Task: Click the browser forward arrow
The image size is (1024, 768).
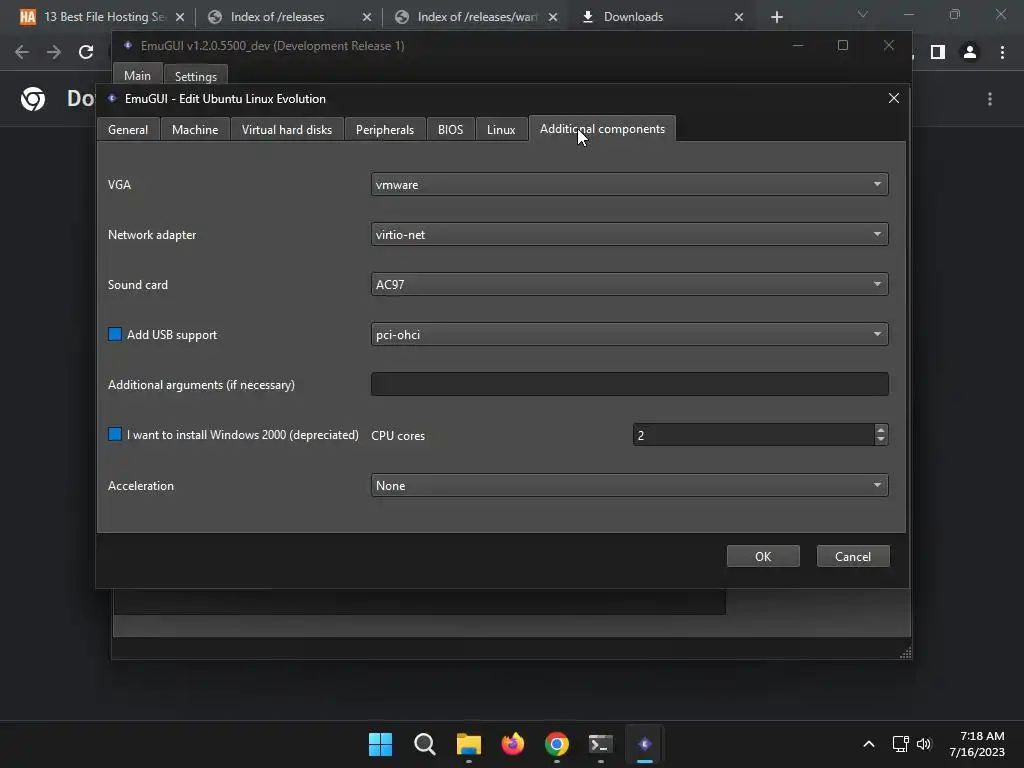Action: 54,52
